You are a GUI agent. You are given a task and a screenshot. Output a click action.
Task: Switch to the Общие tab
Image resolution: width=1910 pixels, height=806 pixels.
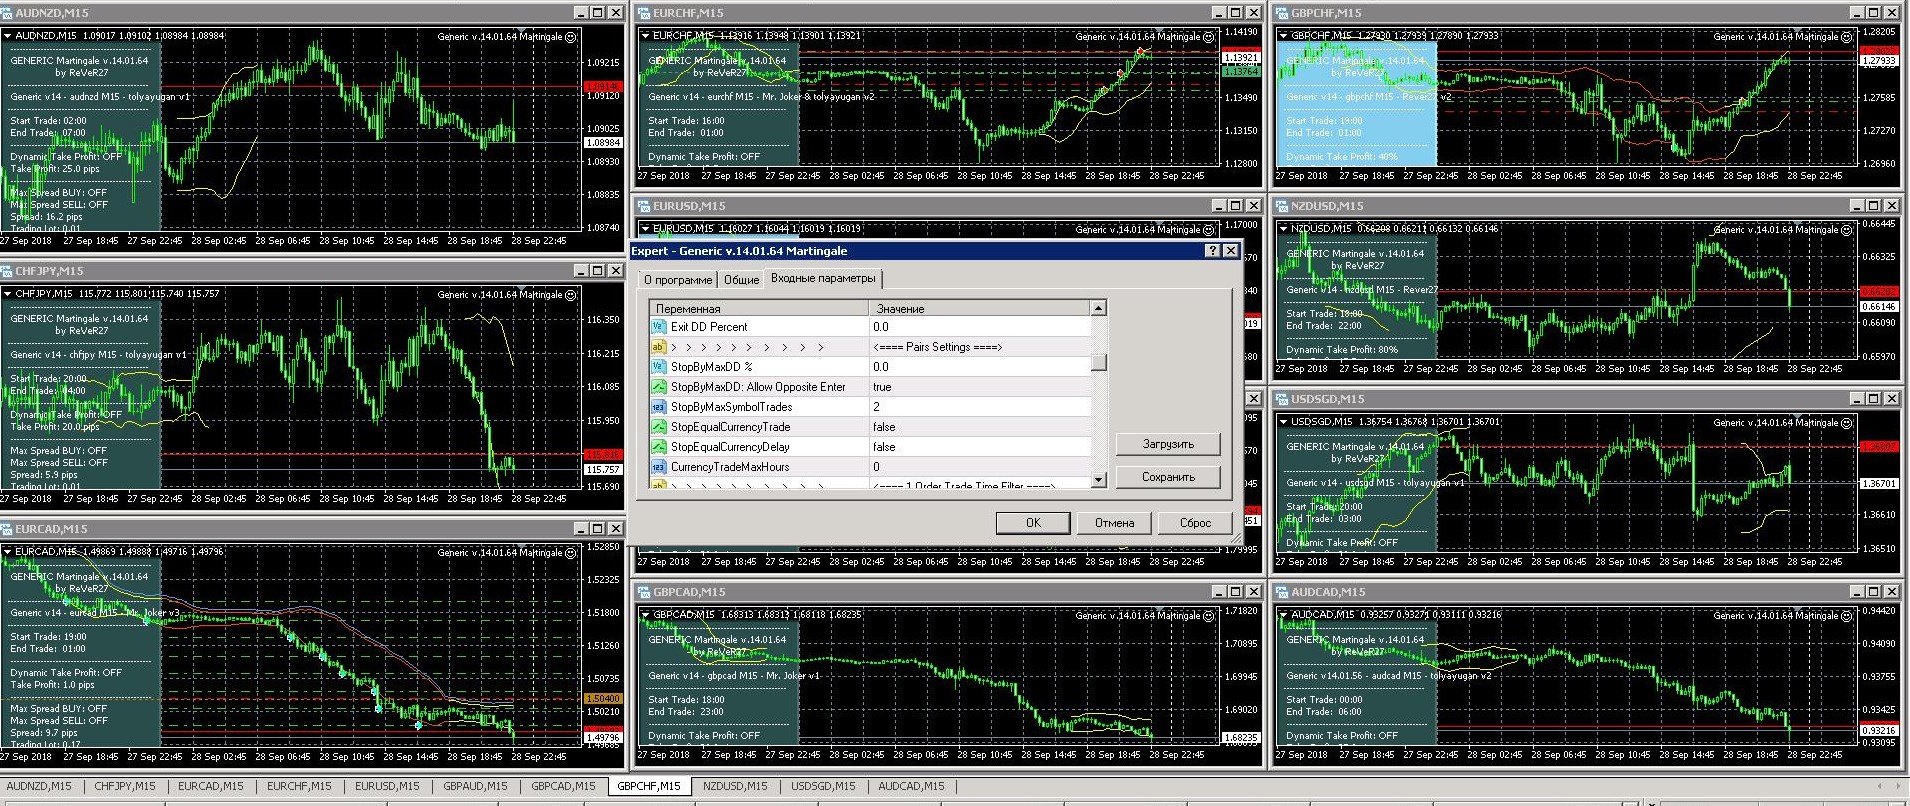click(x=741, y=280)
